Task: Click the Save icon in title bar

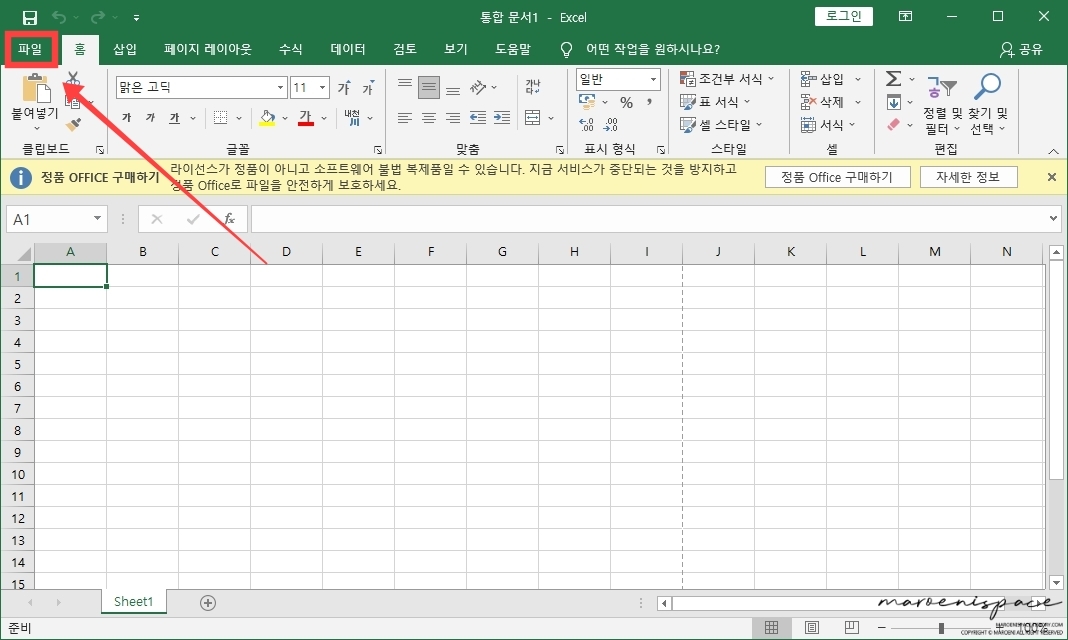Action: point(29,18)
